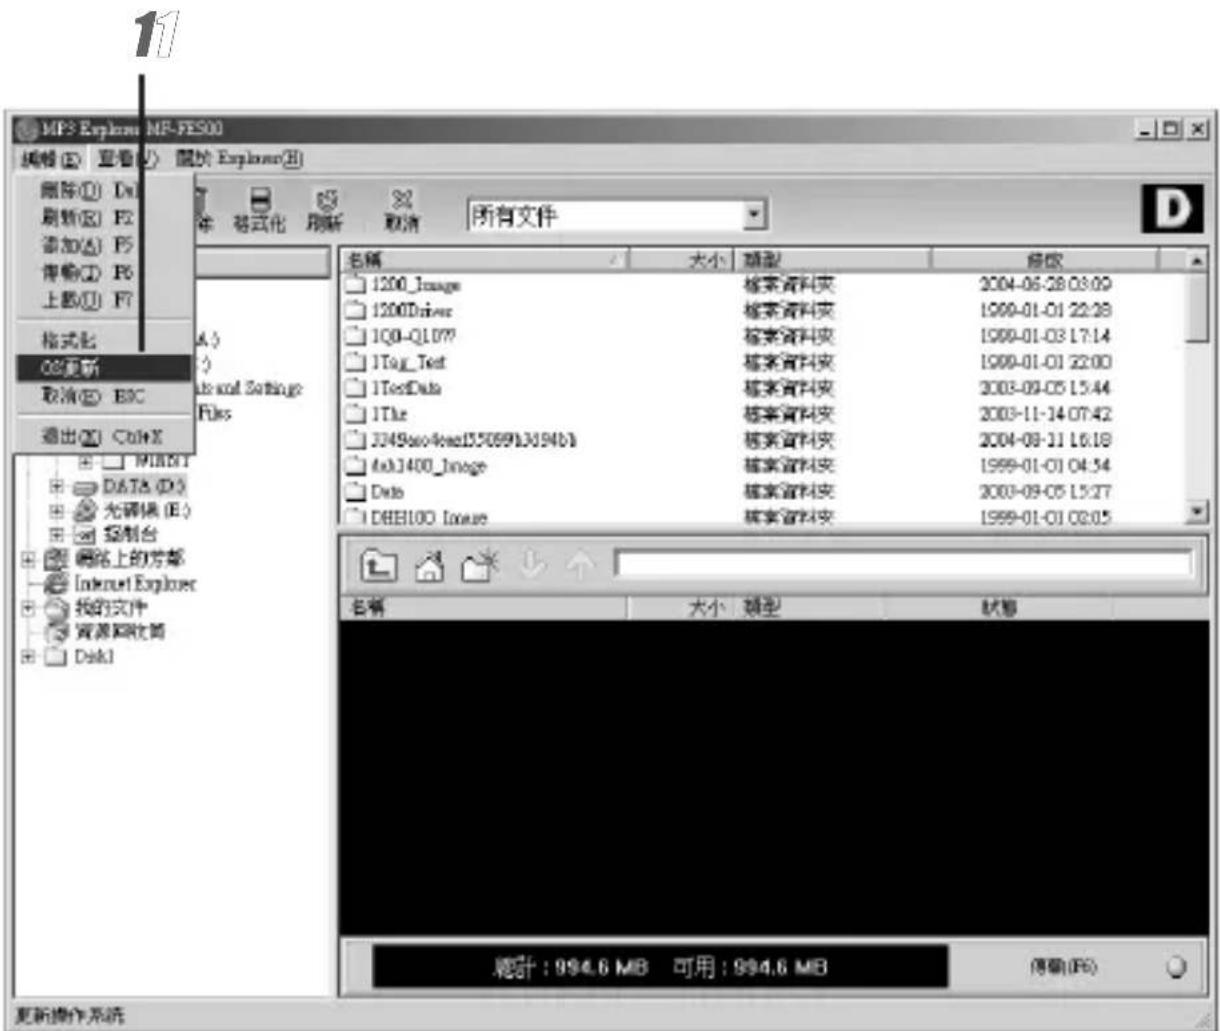Sort PC files by 名稱 column header
The height and width of the screenshot is (1031, 1220).
coord(484,260)
